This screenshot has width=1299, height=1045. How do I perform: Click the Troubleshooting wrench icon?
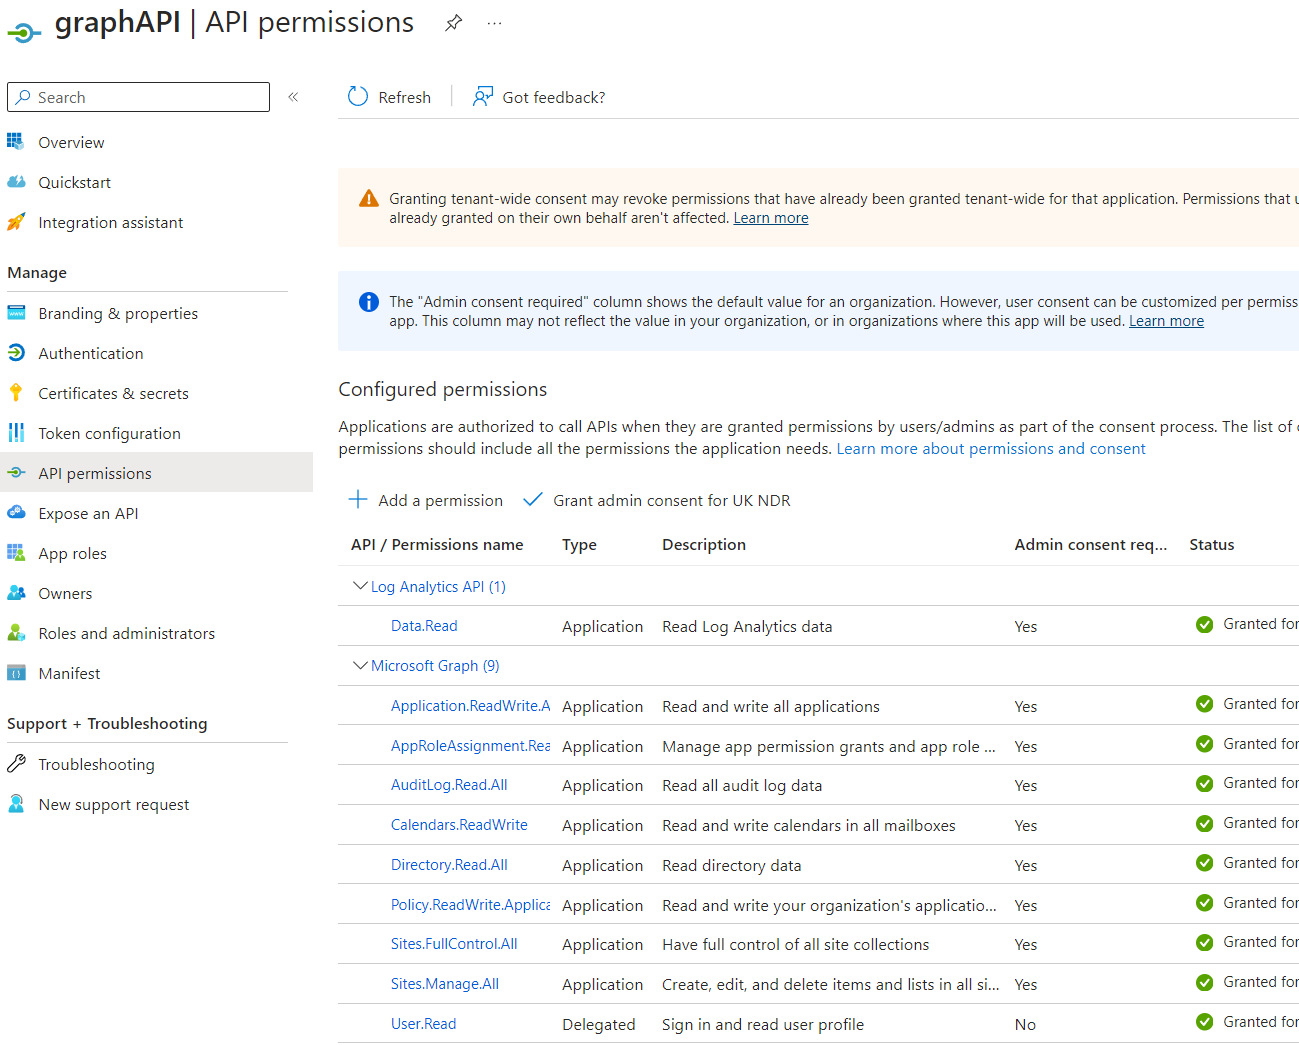(x=16, y=764)
